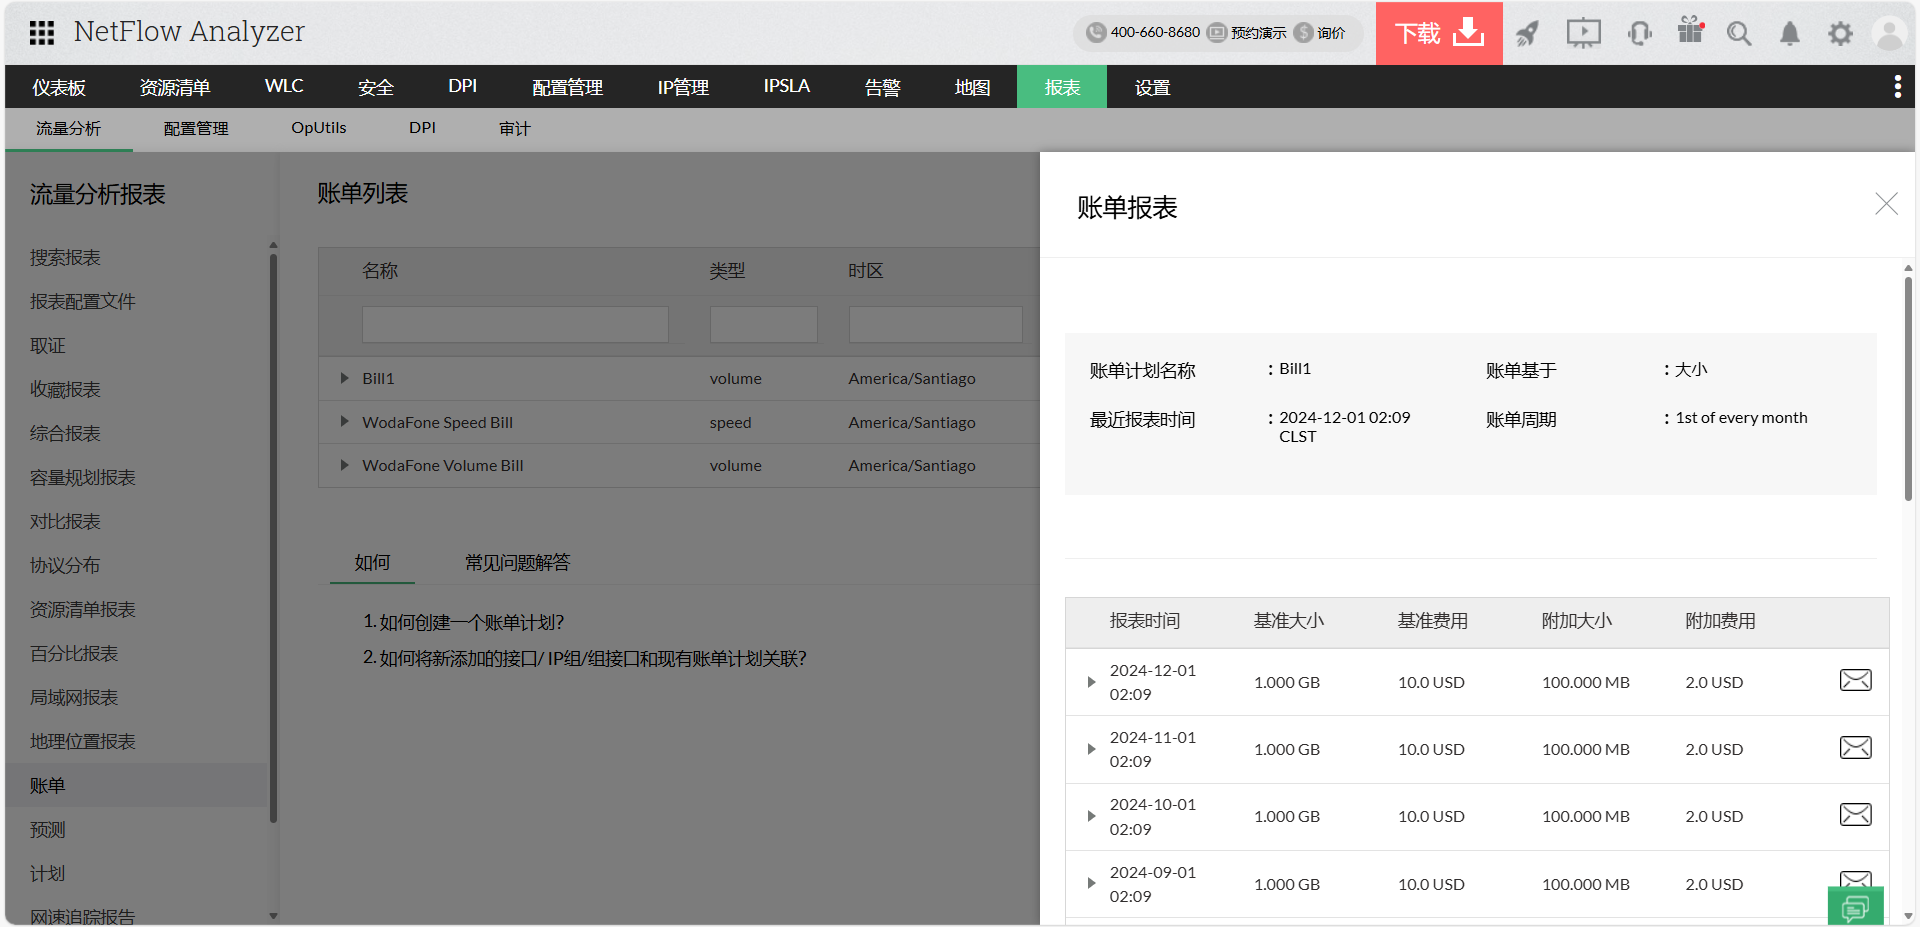Screen dimensions: 1920x927
Task: Open the vertical three-dot more menu
Action: tap(1897, 87)
